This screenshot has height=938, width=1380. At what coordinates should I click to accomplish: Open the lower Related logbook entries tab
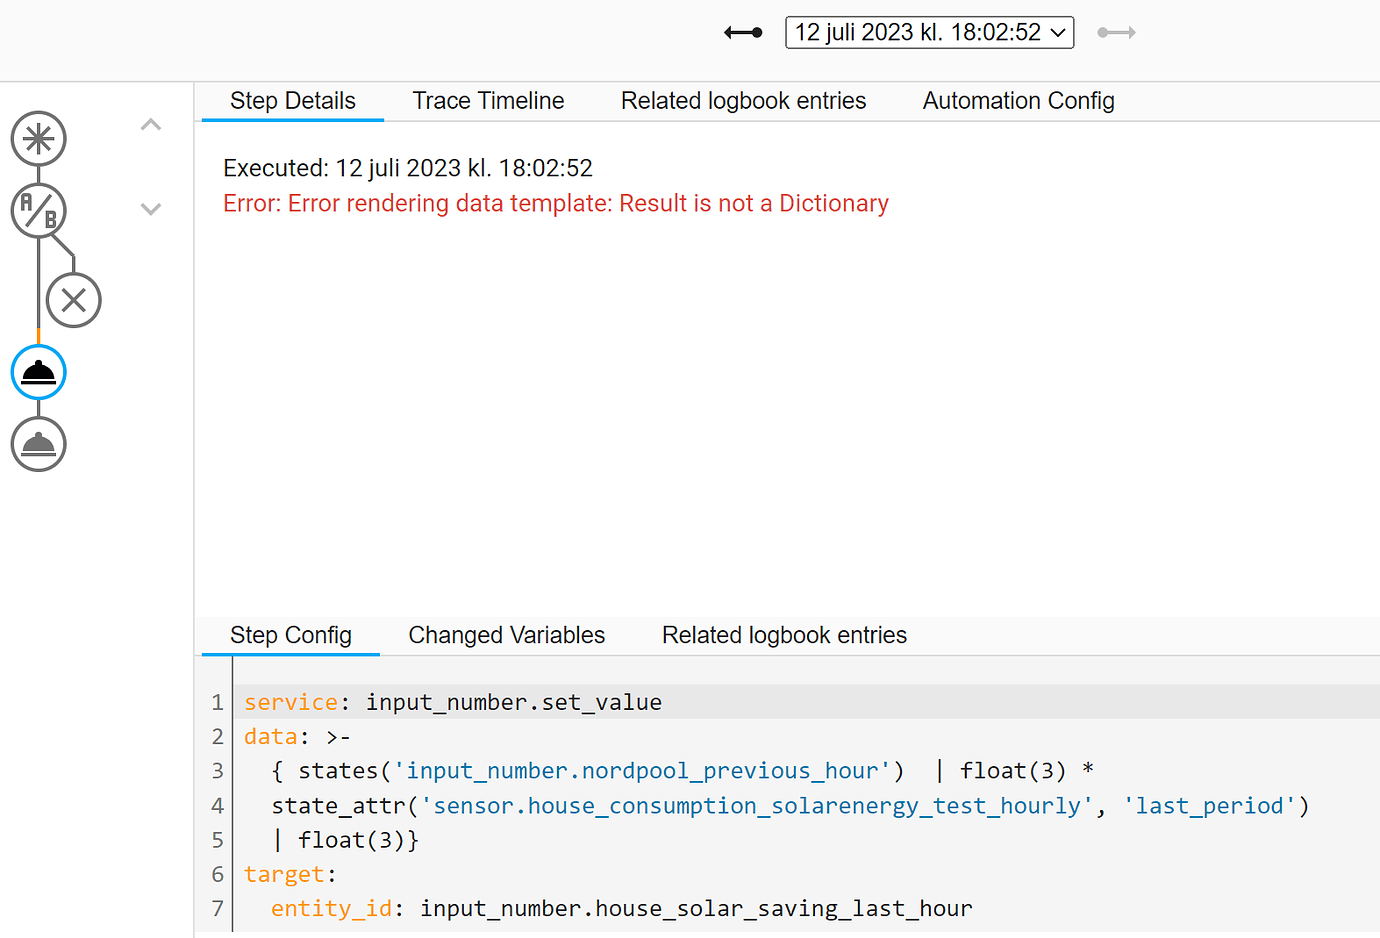(x=784, y=635)
